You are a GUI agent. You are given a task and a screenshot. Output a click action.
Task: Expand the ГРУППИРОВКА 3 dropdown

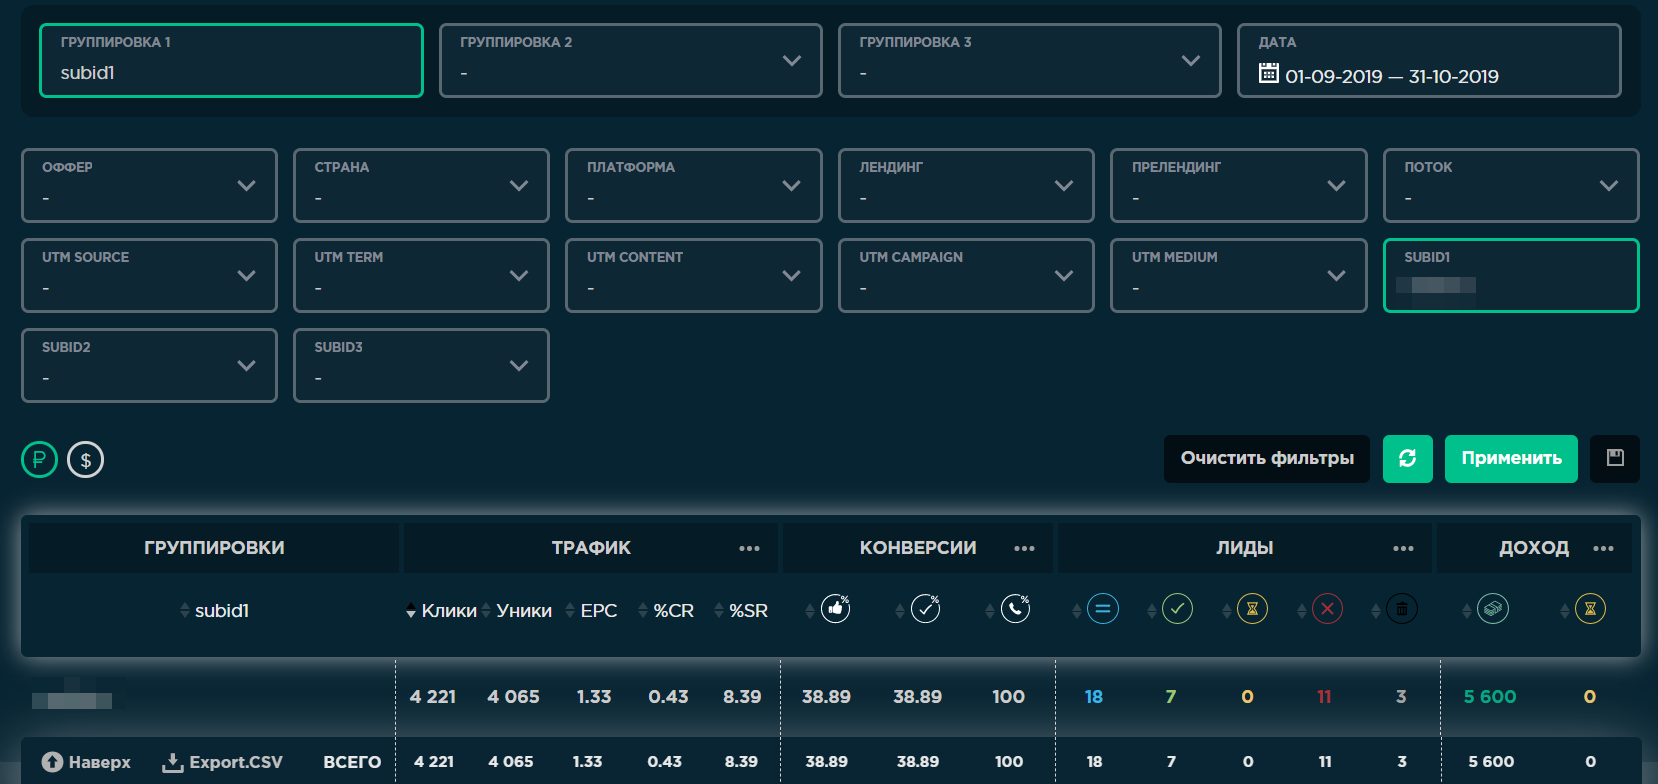(x=1030, y=61)
